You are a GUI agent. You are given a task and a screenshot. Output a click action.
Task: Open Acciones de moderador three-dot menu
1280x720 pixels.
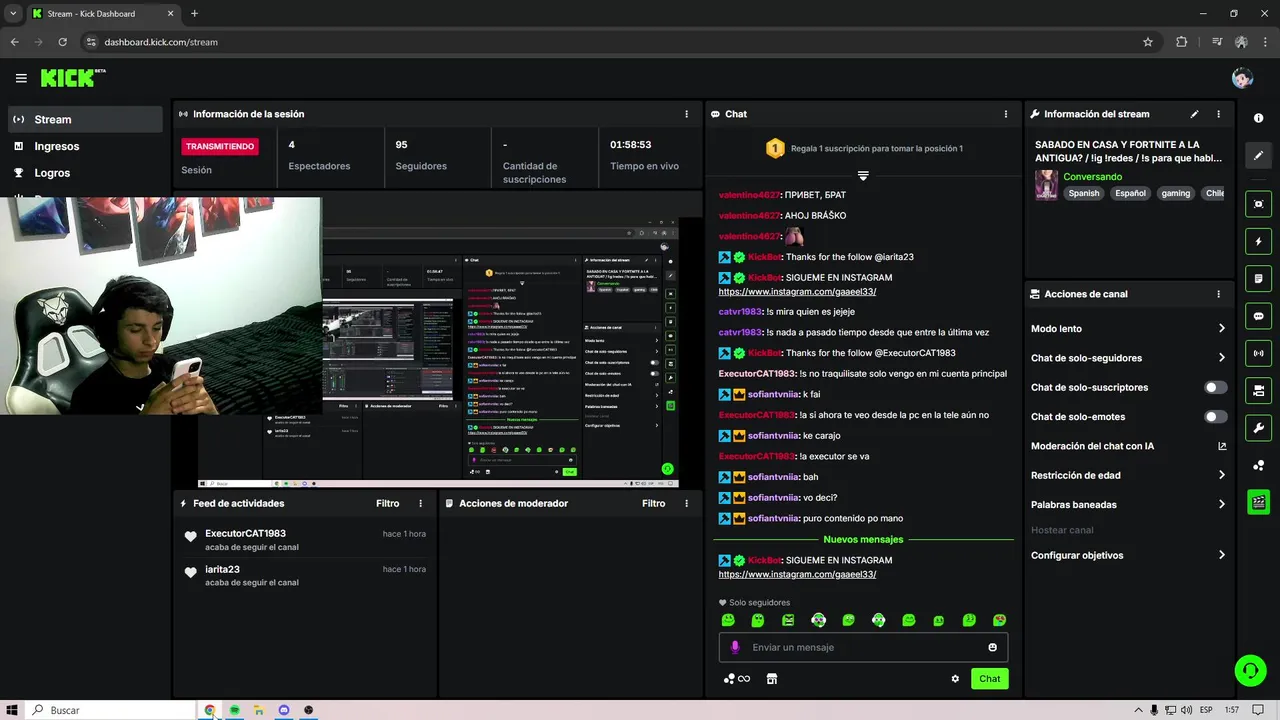click(686, 504)
